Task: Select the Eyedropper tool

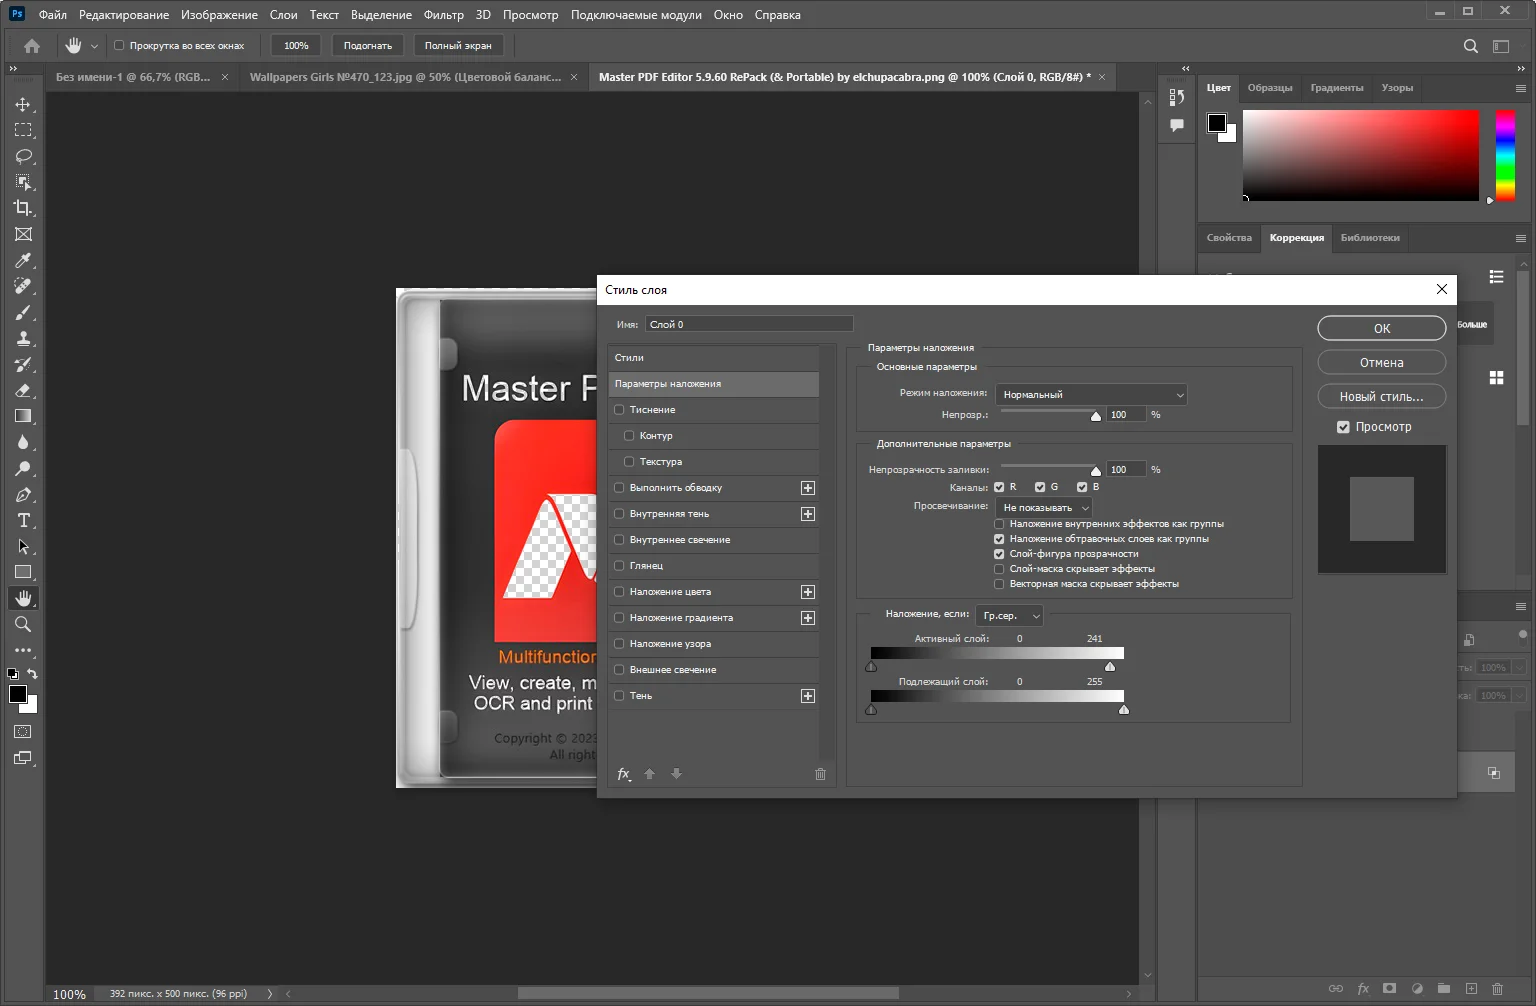Action: [23, 260]
